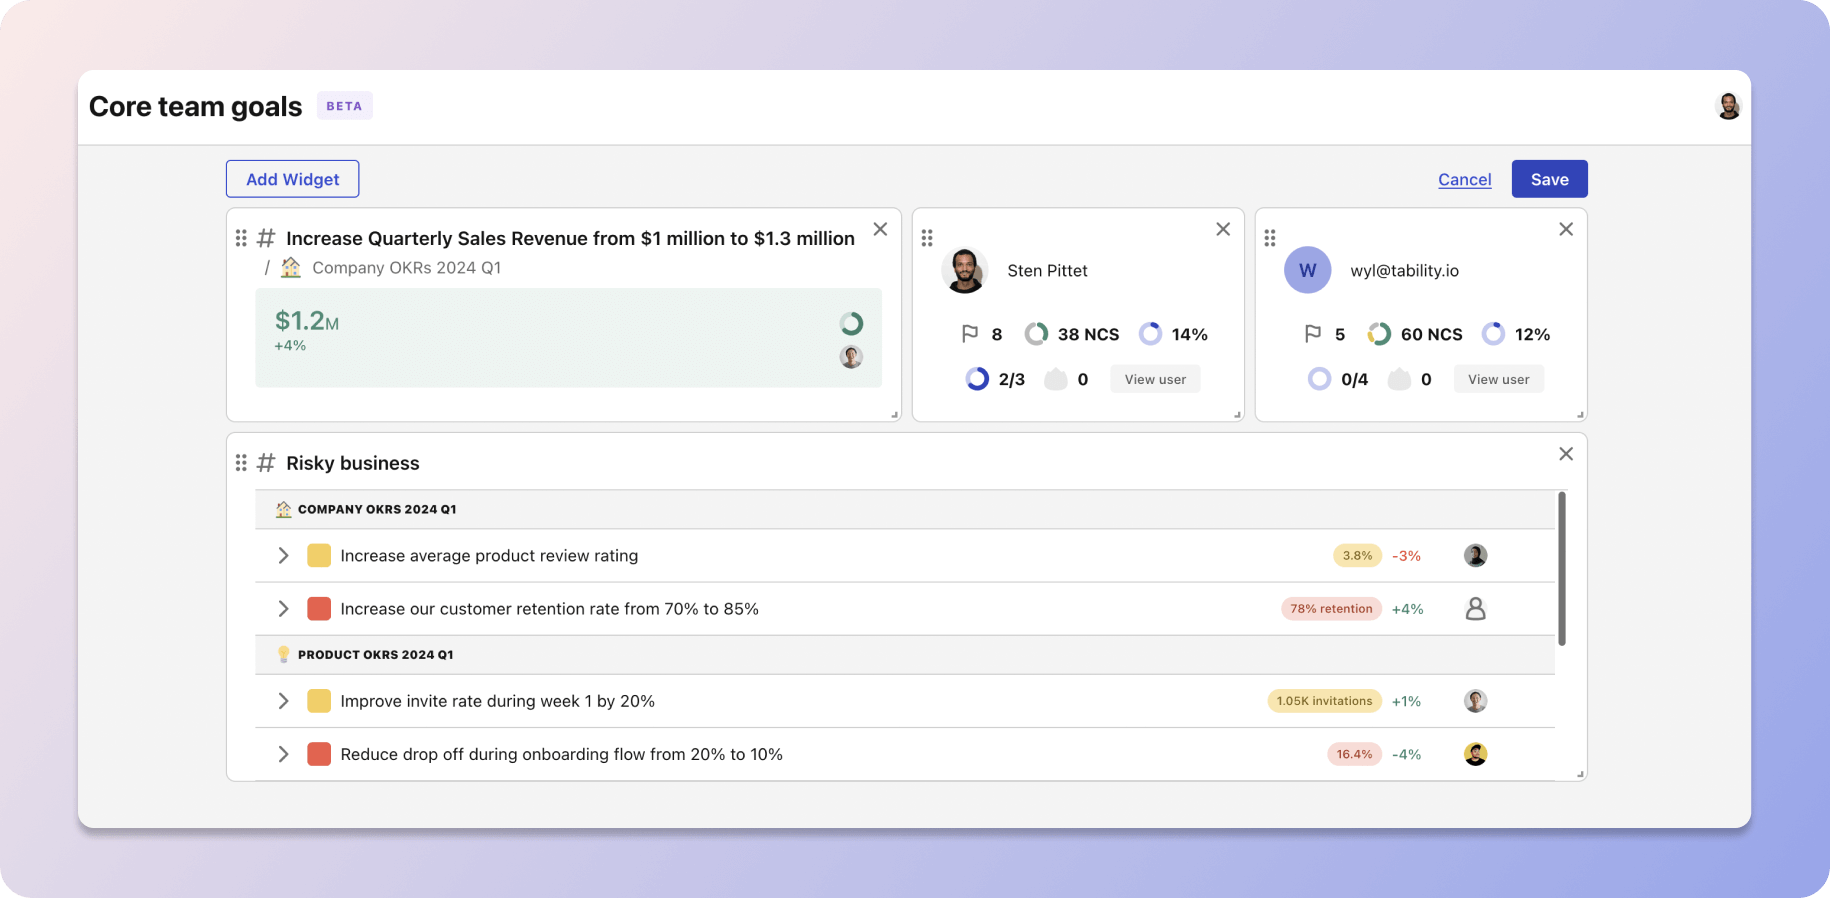Click the 0/4 check-ins ring icon
The height and width of the screenshot is (898, 1830).
point(1320,379)
